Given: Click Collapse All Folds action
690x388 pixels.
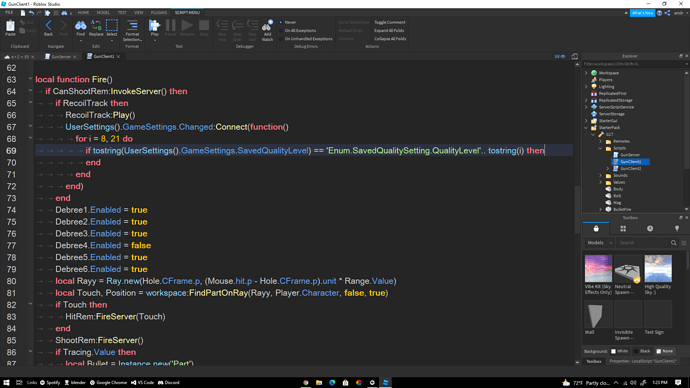Looking at the screenshot, I should click(x=390, y=39).
